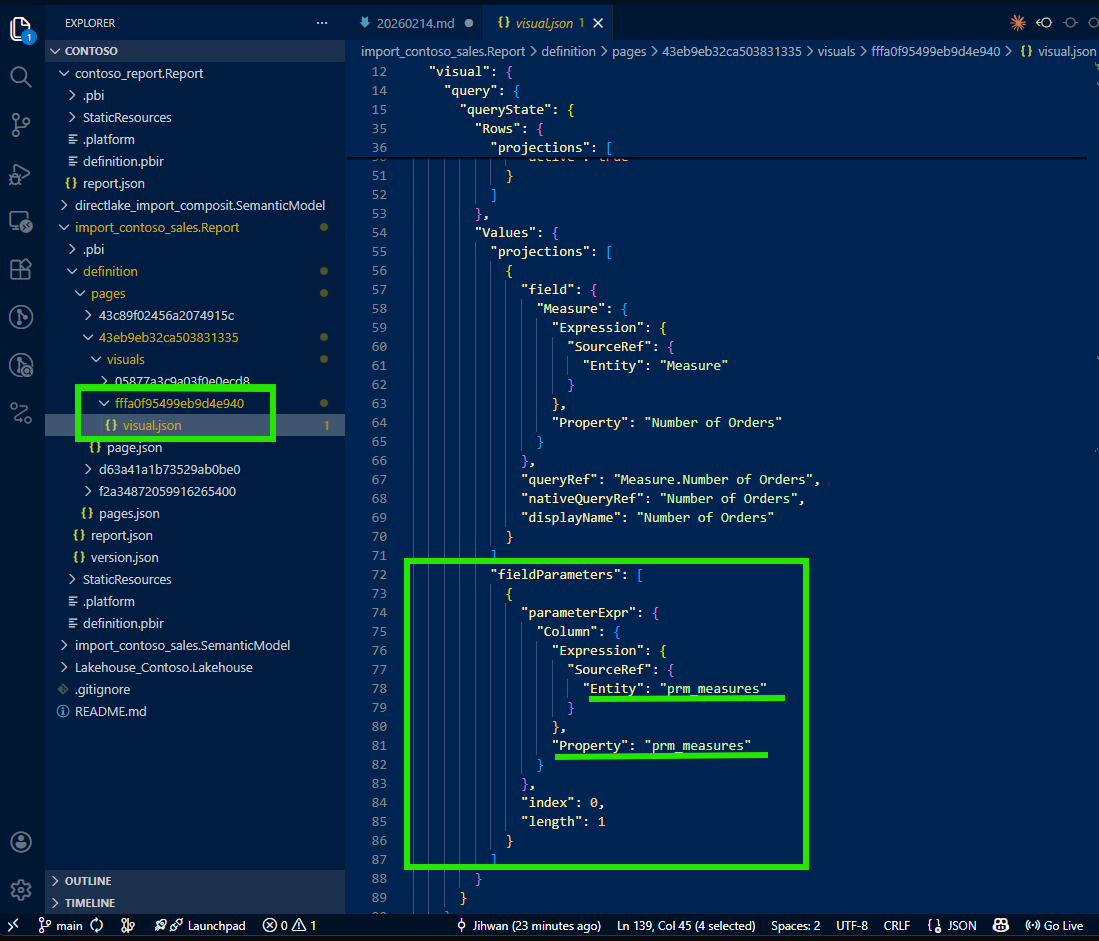This screenshot has height=941, width=1099.
Task: Click "prm_measures" Entity value on line 78
Action: (x=713, y=689)
